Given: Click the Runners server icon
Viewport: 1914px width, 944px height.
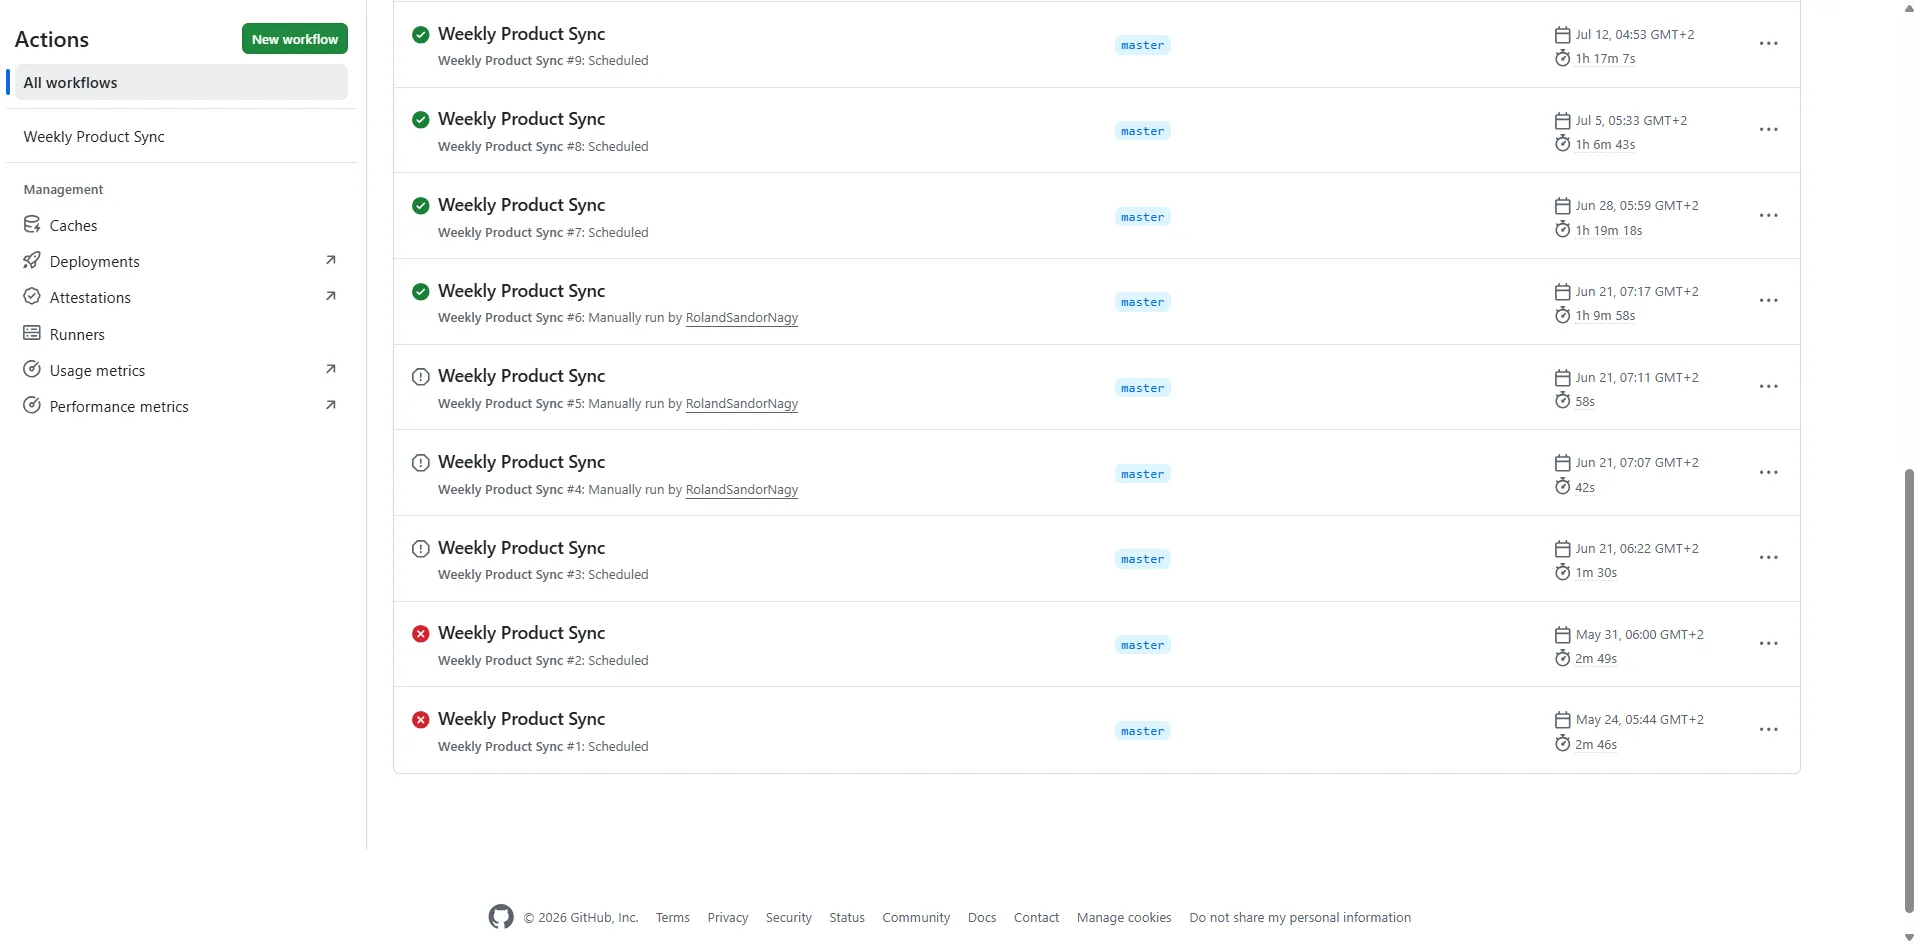Looking at the screenshot, I should coord(32,333).
